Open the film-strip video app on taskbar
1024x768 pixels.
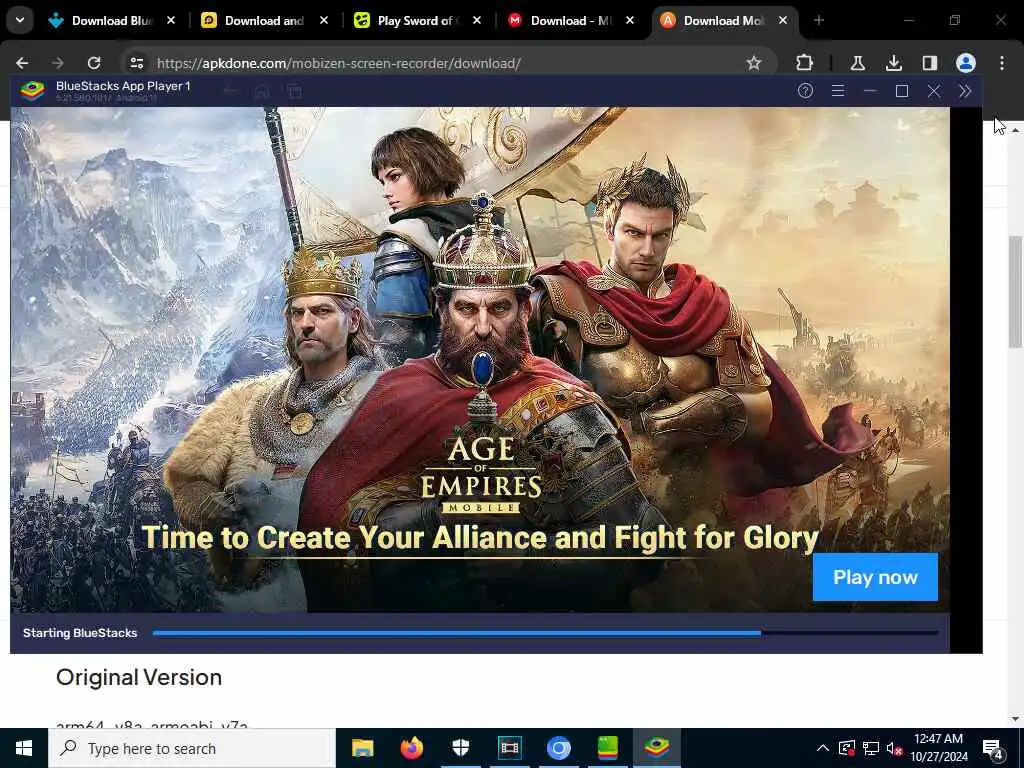pyautogui.click(x=509, y=748)
